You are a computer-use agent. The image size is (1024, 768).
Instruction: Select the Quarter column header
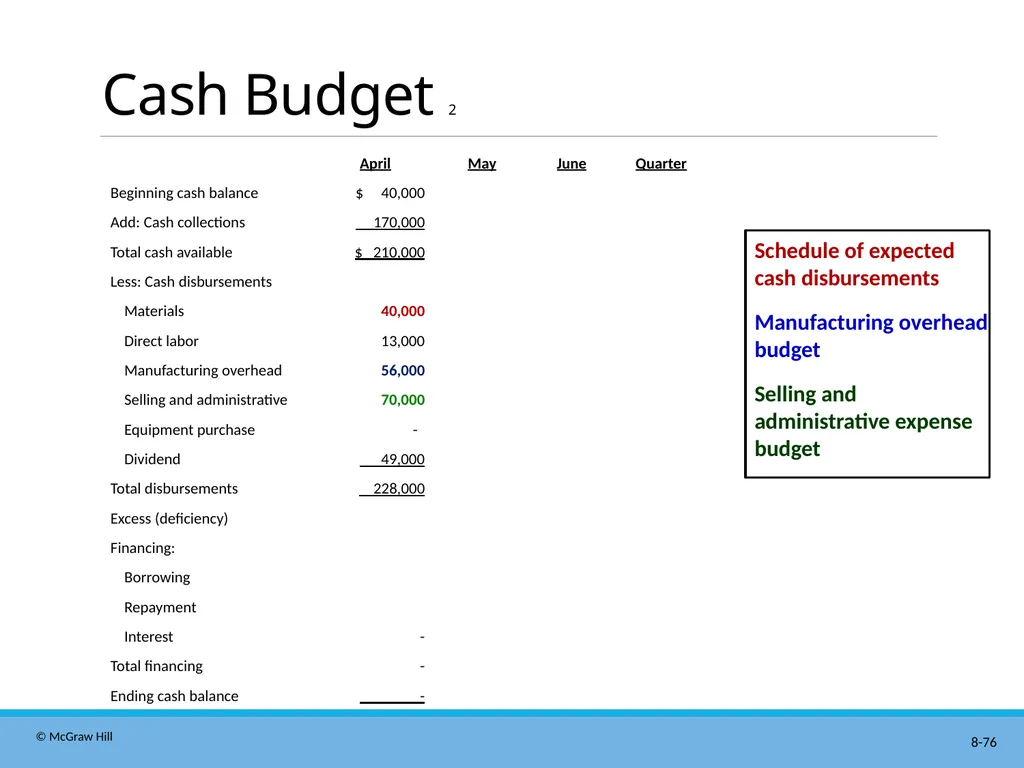click(x=661, y=163)
